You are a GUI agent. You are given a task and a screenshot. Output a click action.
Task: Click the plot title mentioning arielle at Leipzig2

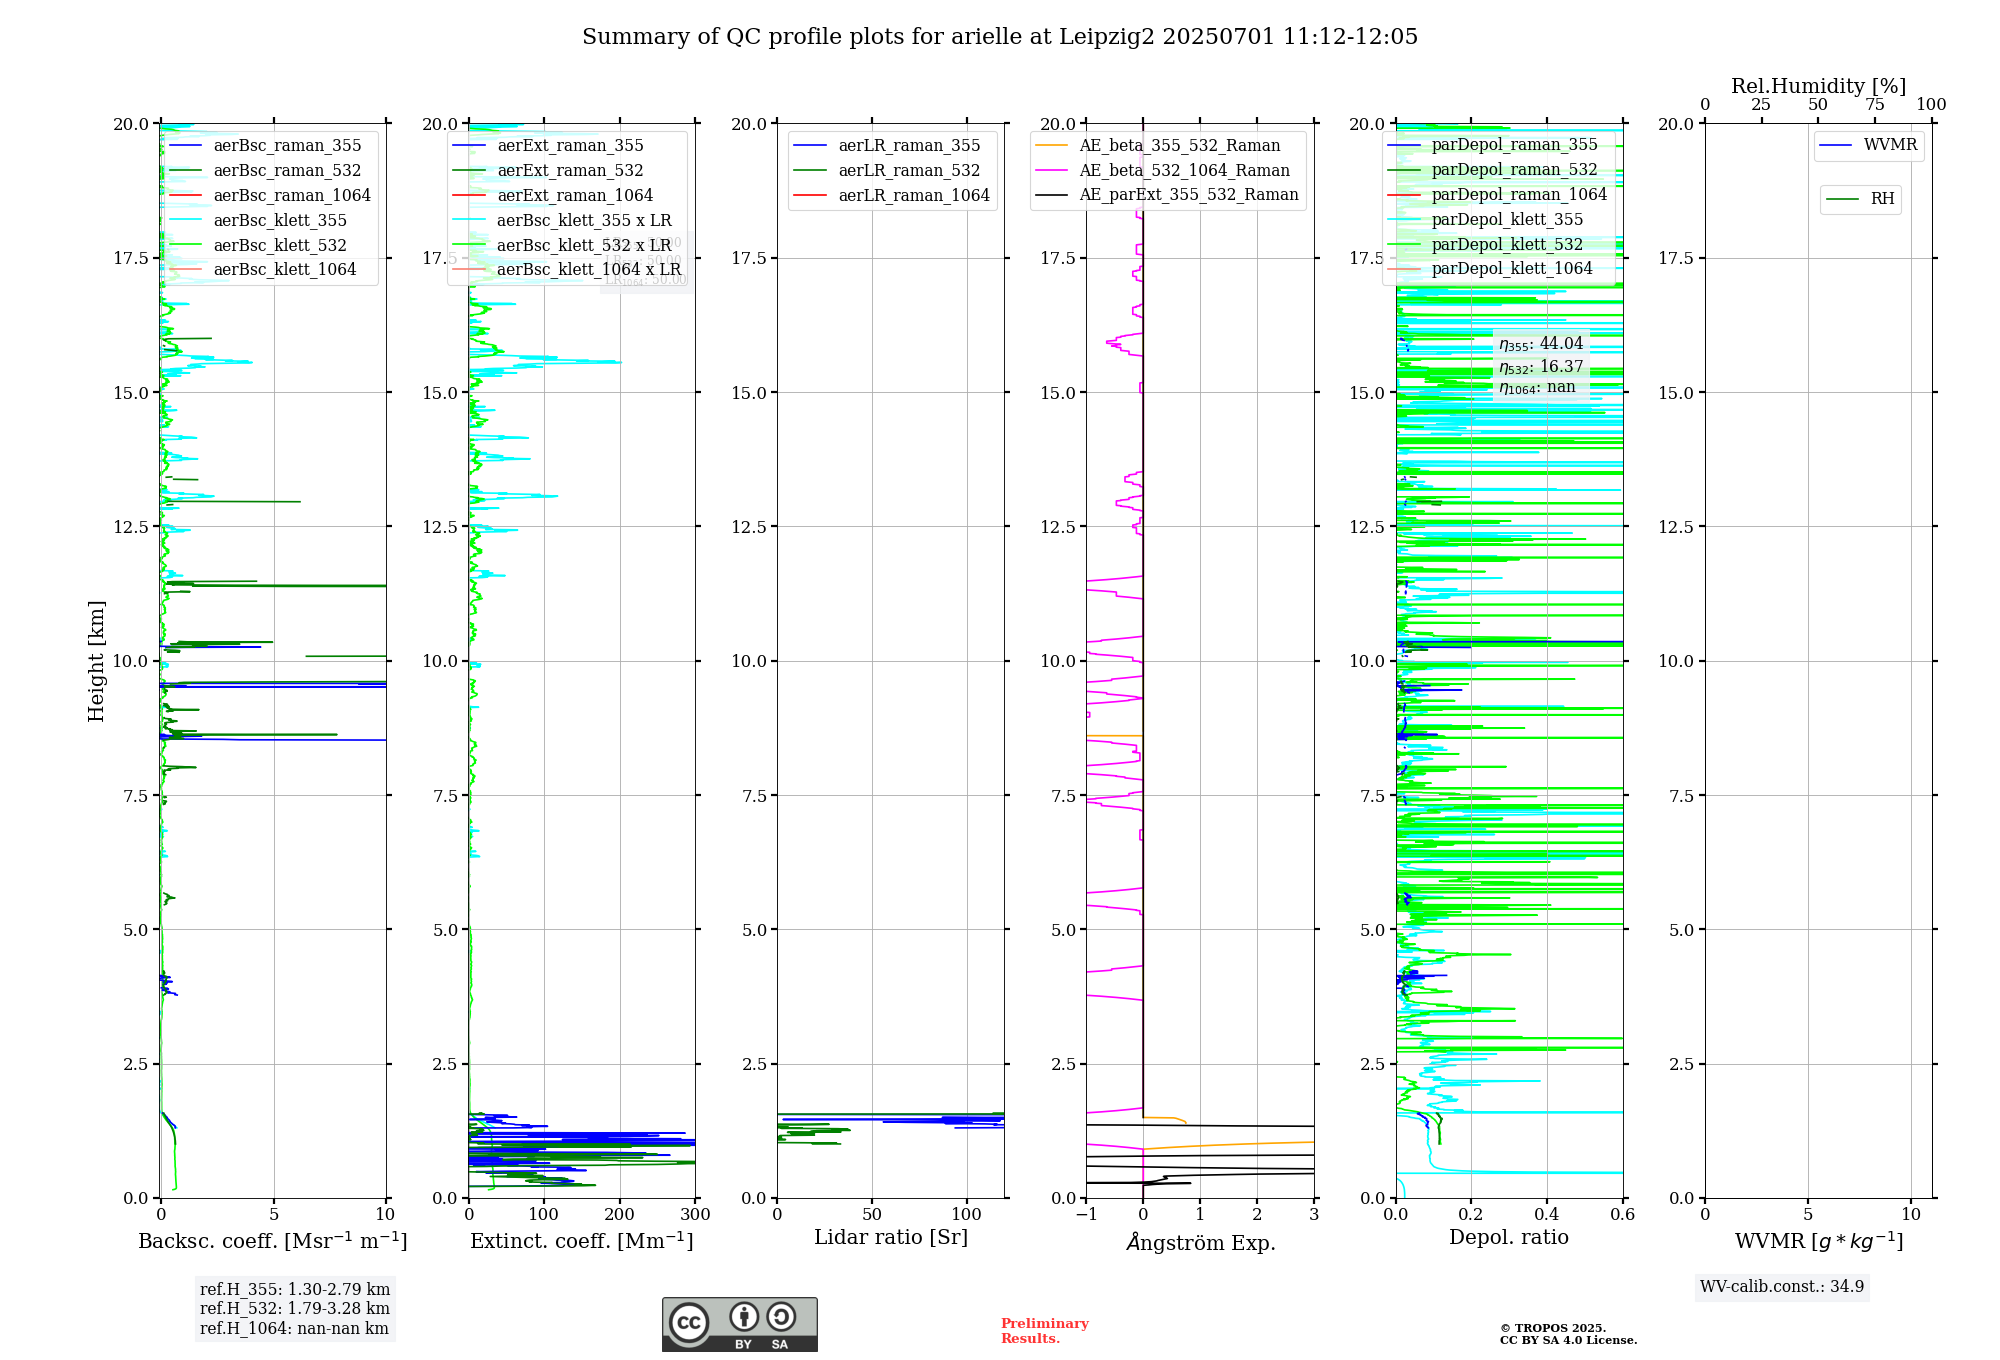point(1000,37)
